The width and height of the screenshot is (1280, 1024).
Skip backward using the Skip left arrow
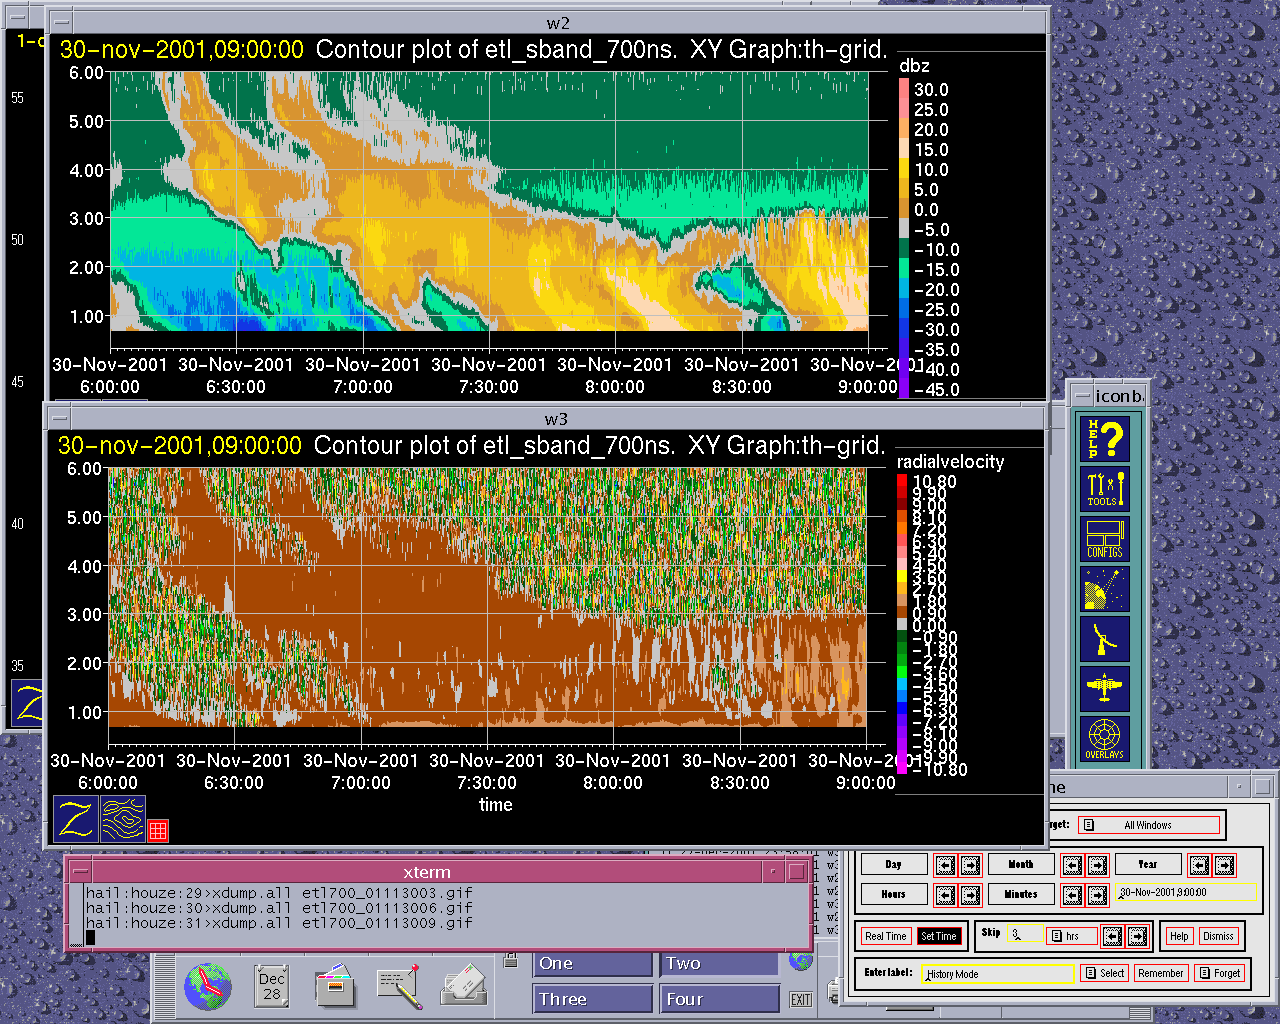[1112, 937]
